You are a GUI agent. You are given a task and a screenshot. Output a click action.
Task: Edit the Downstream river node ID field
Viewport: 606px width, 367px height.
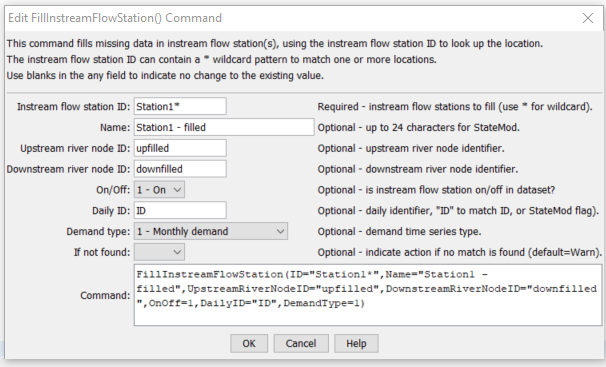(180, 169)
